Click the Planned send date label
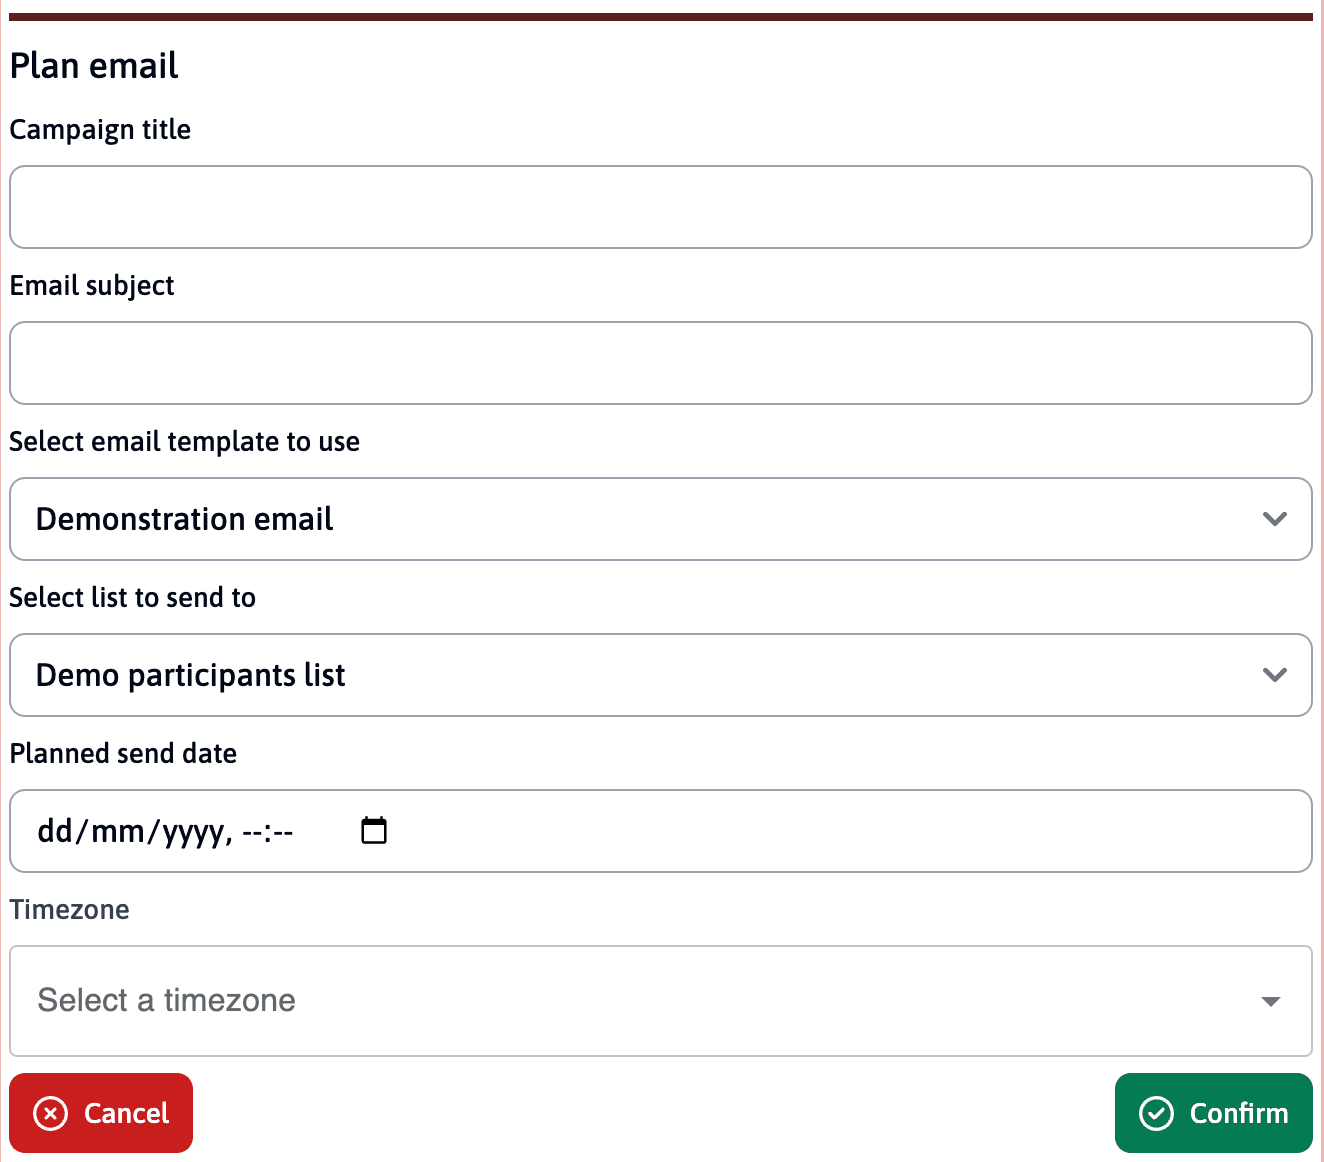 coord(123,754)
